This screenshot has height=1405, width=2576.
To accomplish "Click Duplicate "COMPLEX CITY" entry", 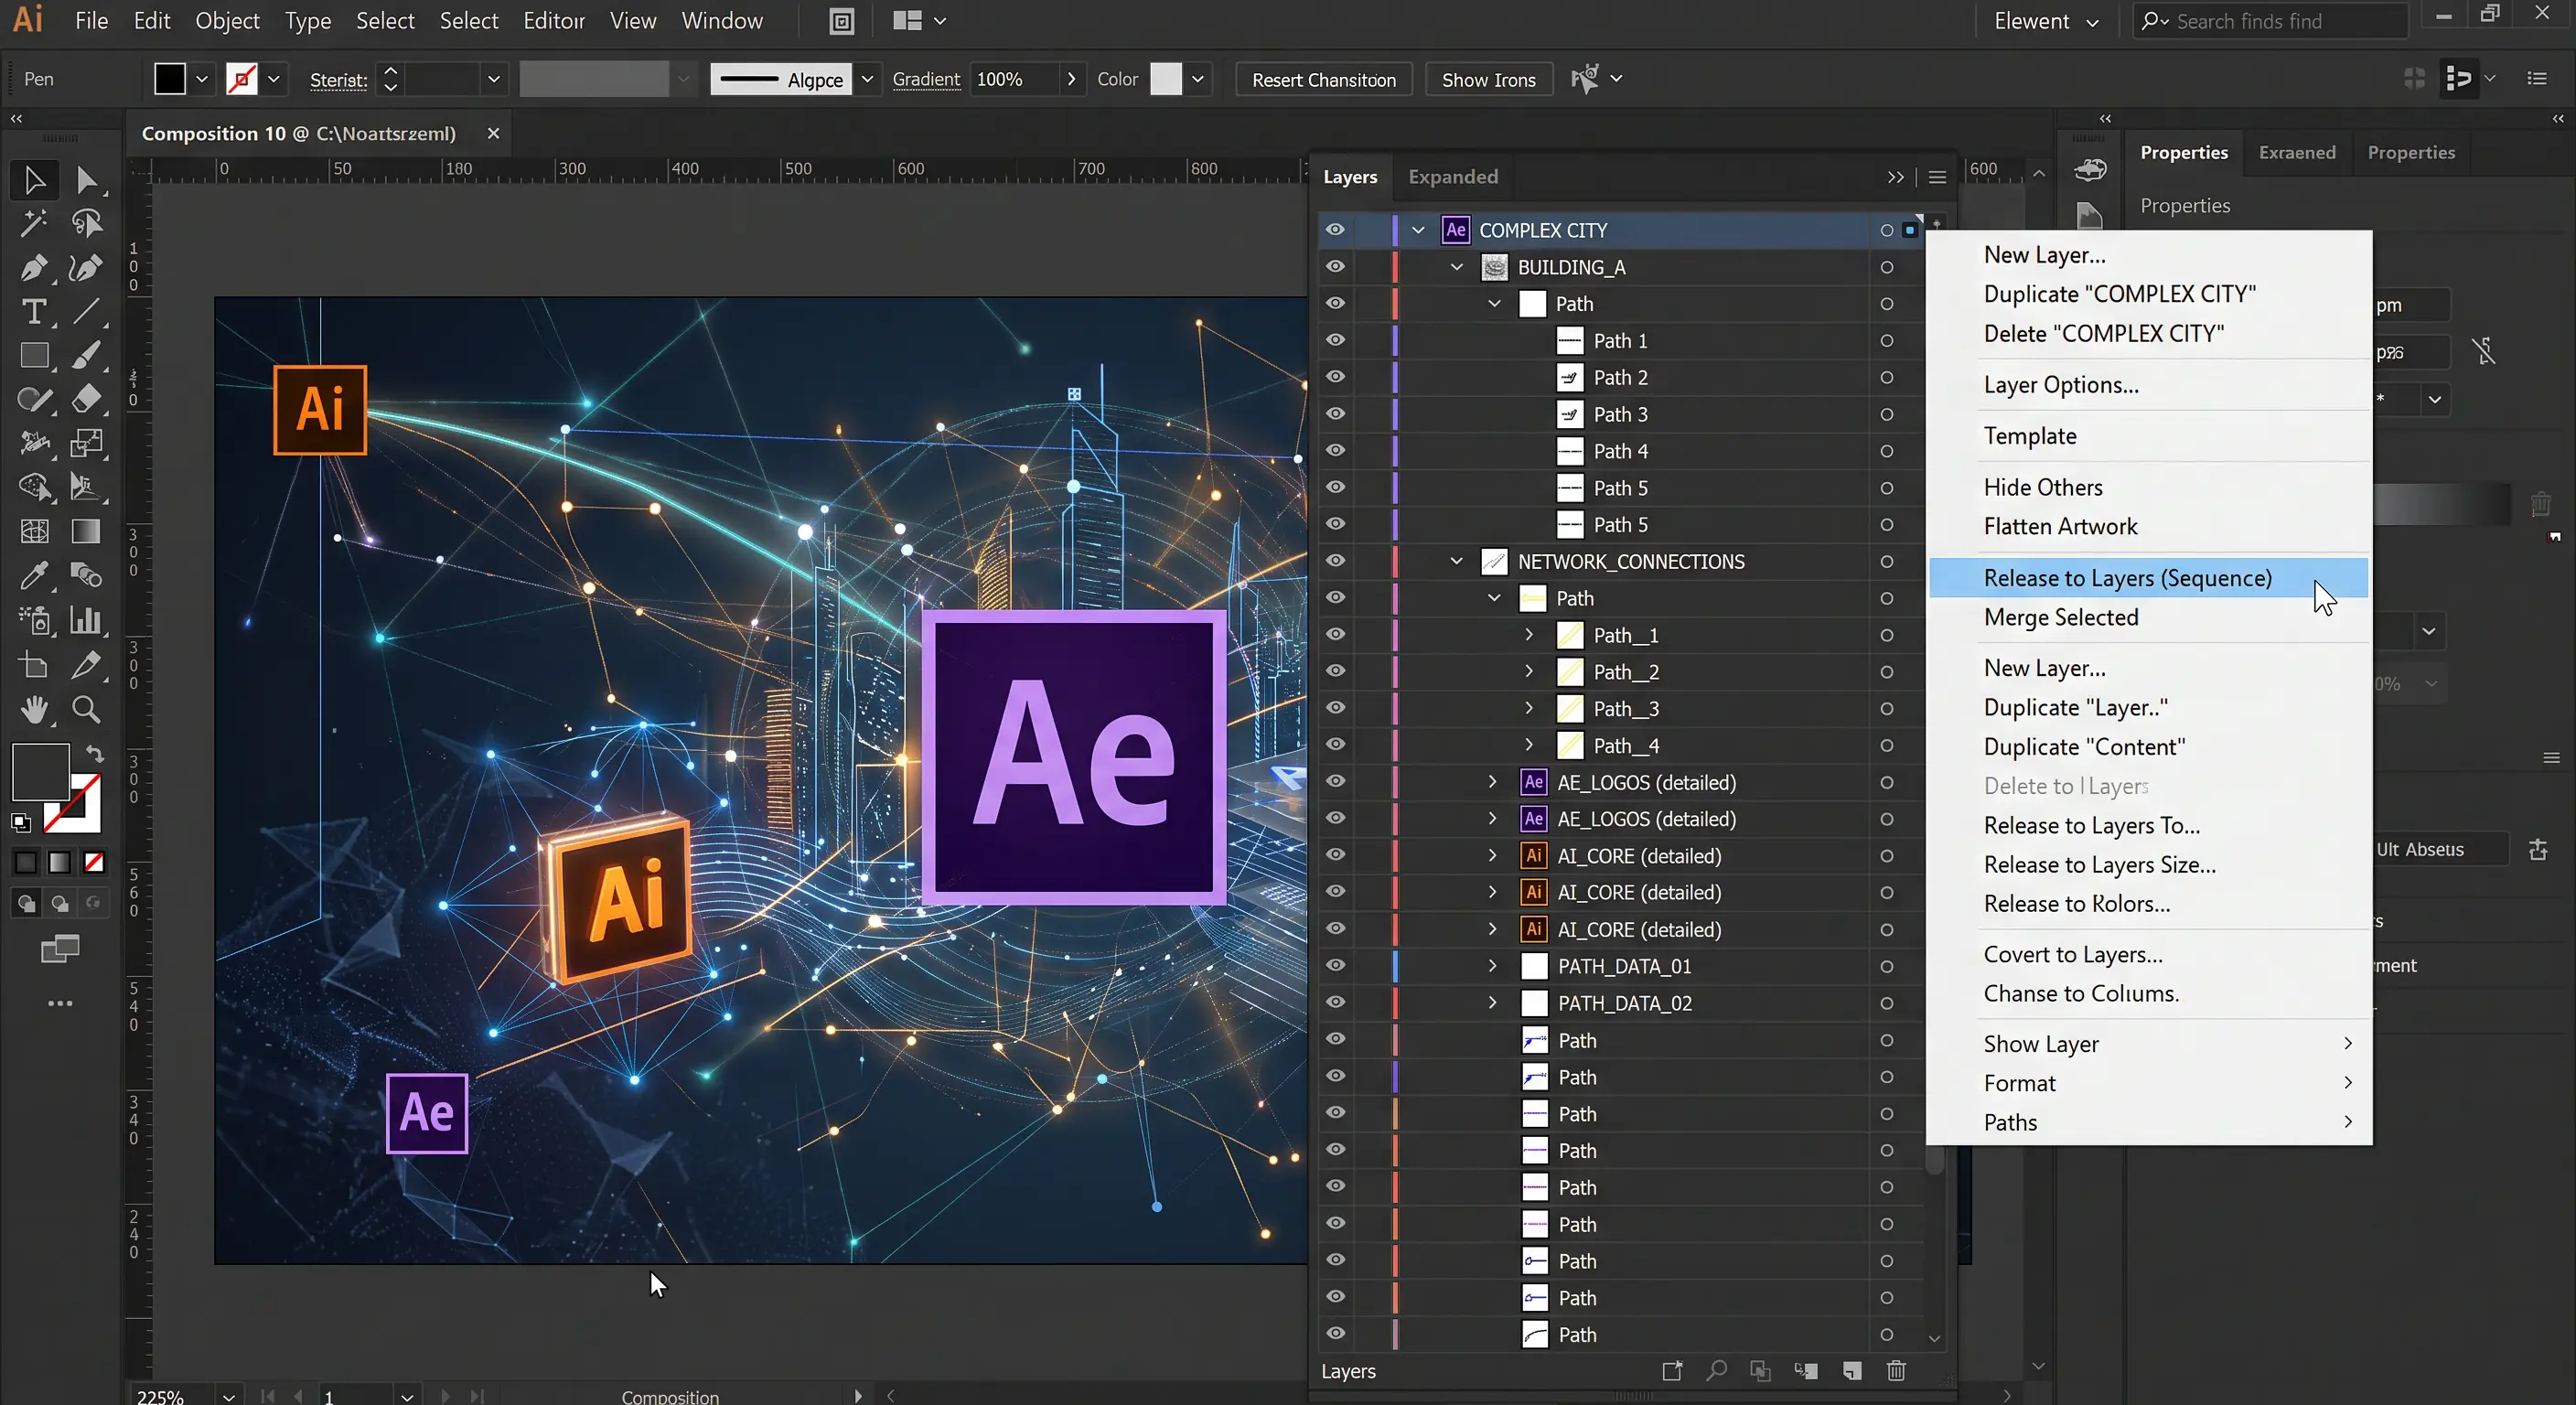I will click(x=2120, y=294).
